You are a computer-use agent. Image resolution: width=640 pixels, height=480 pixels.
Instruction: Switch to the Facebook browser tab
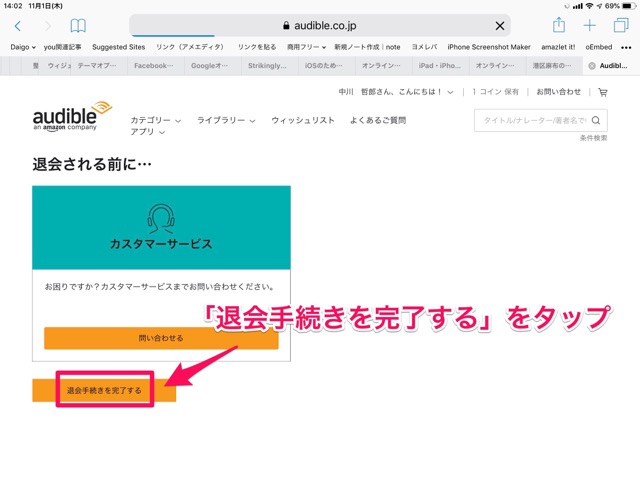[x=153, y=66]
